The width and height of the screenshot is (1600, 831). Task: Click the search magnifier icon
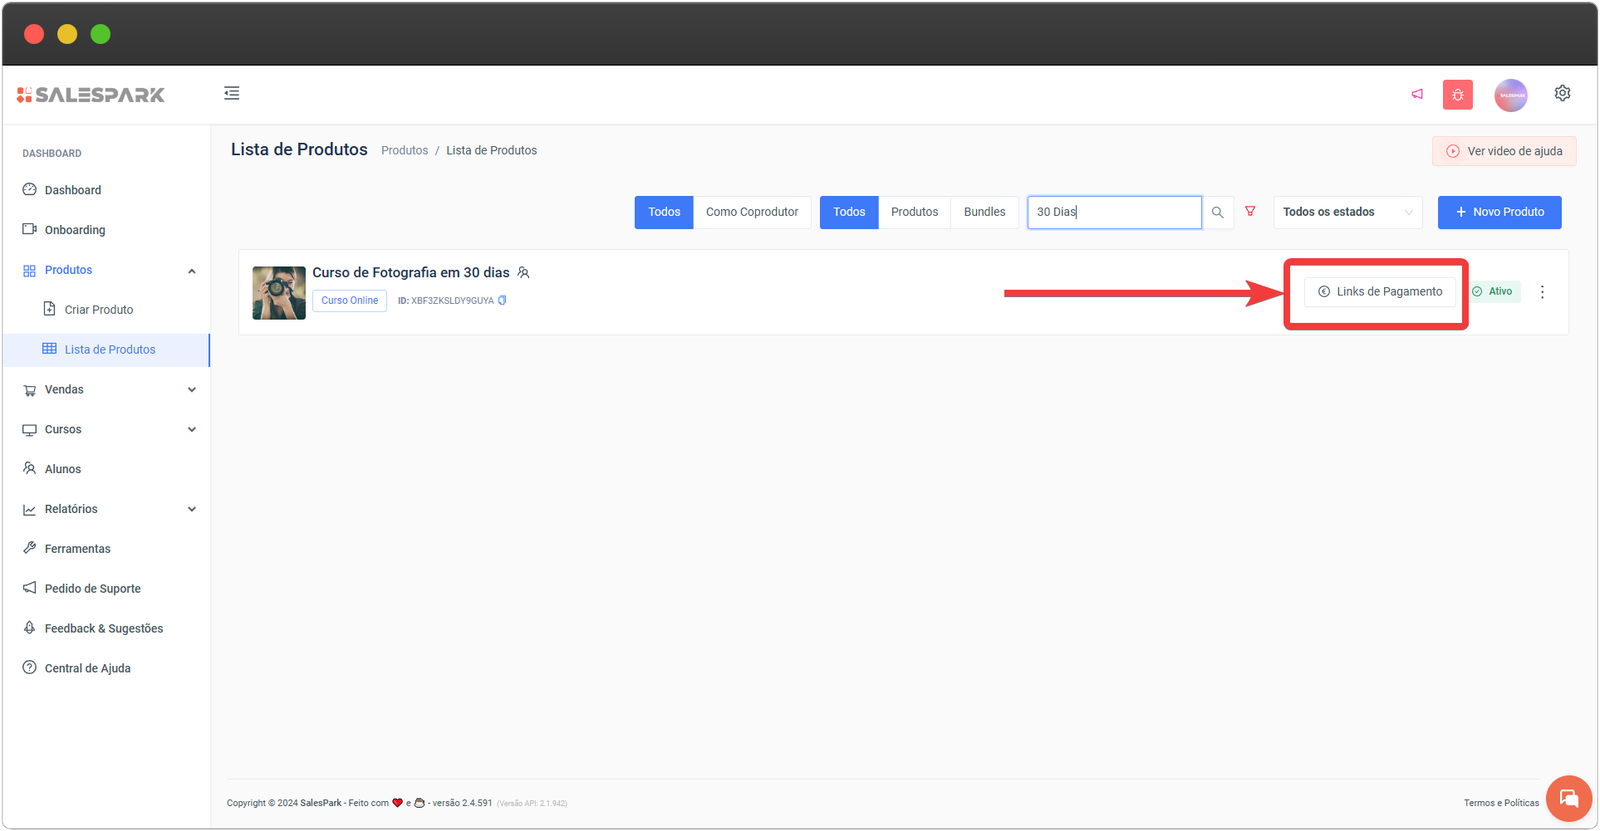1217,212
